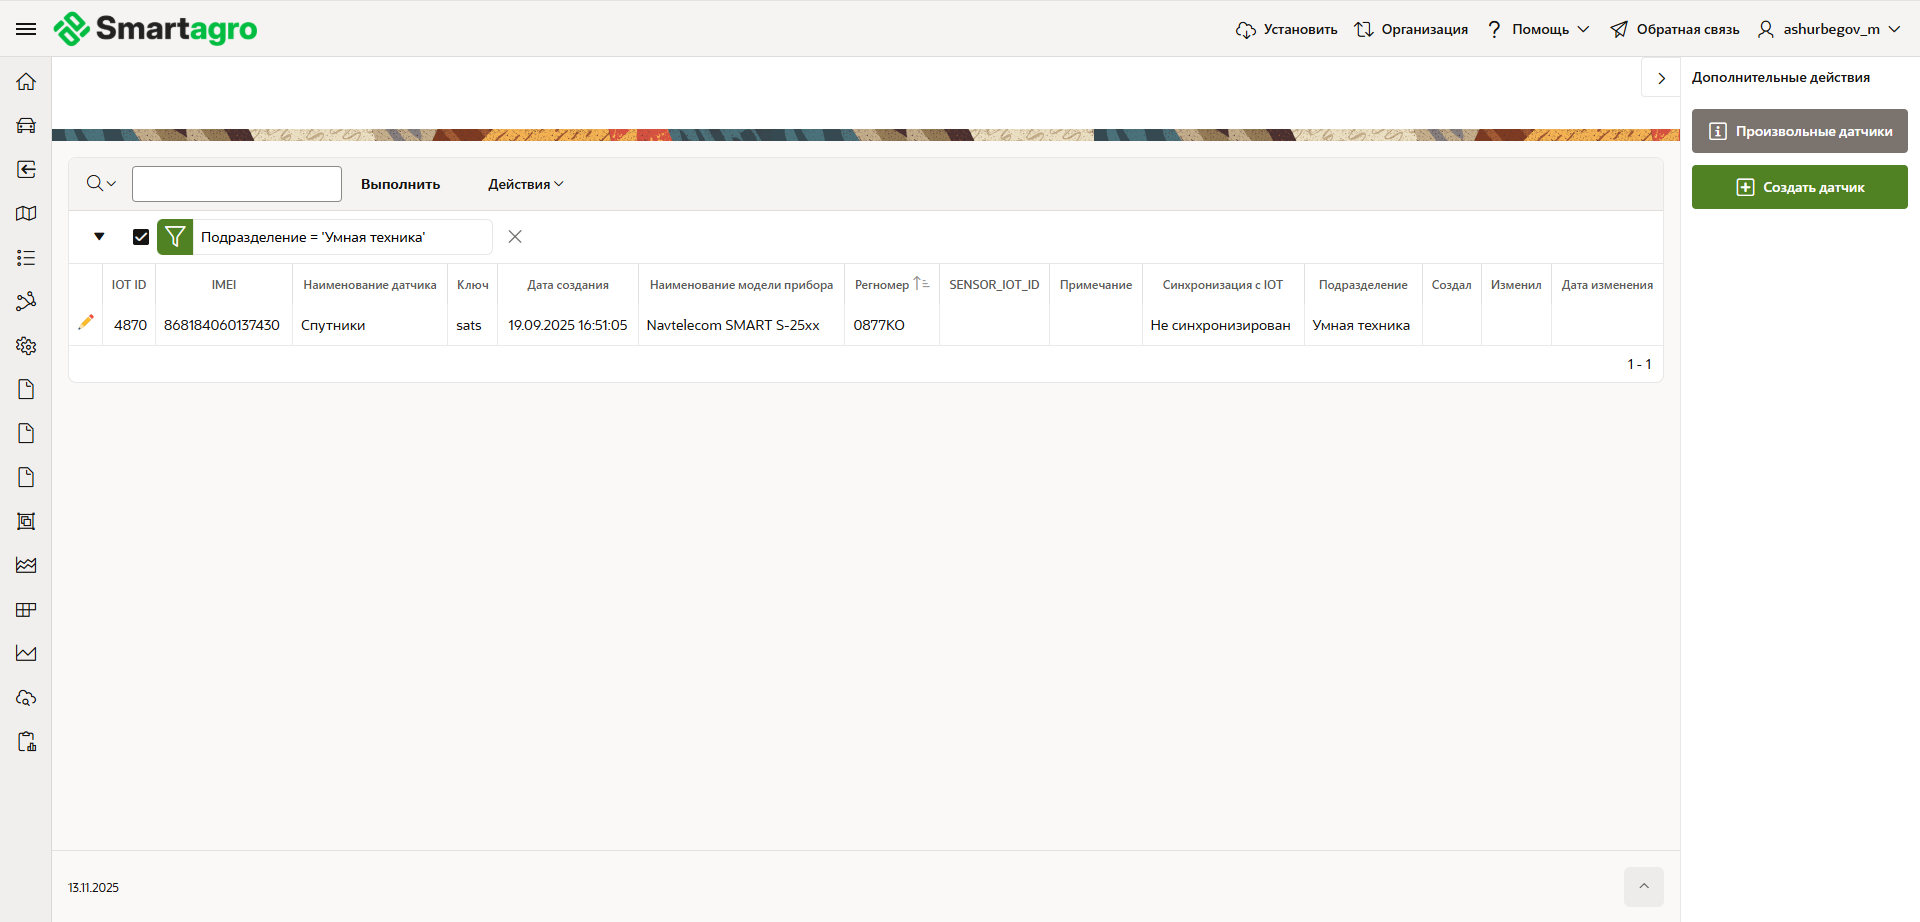Open the cloud search icon in sidebar
The height and width of the screenshot is (922, 1920).
pos(26,698)
